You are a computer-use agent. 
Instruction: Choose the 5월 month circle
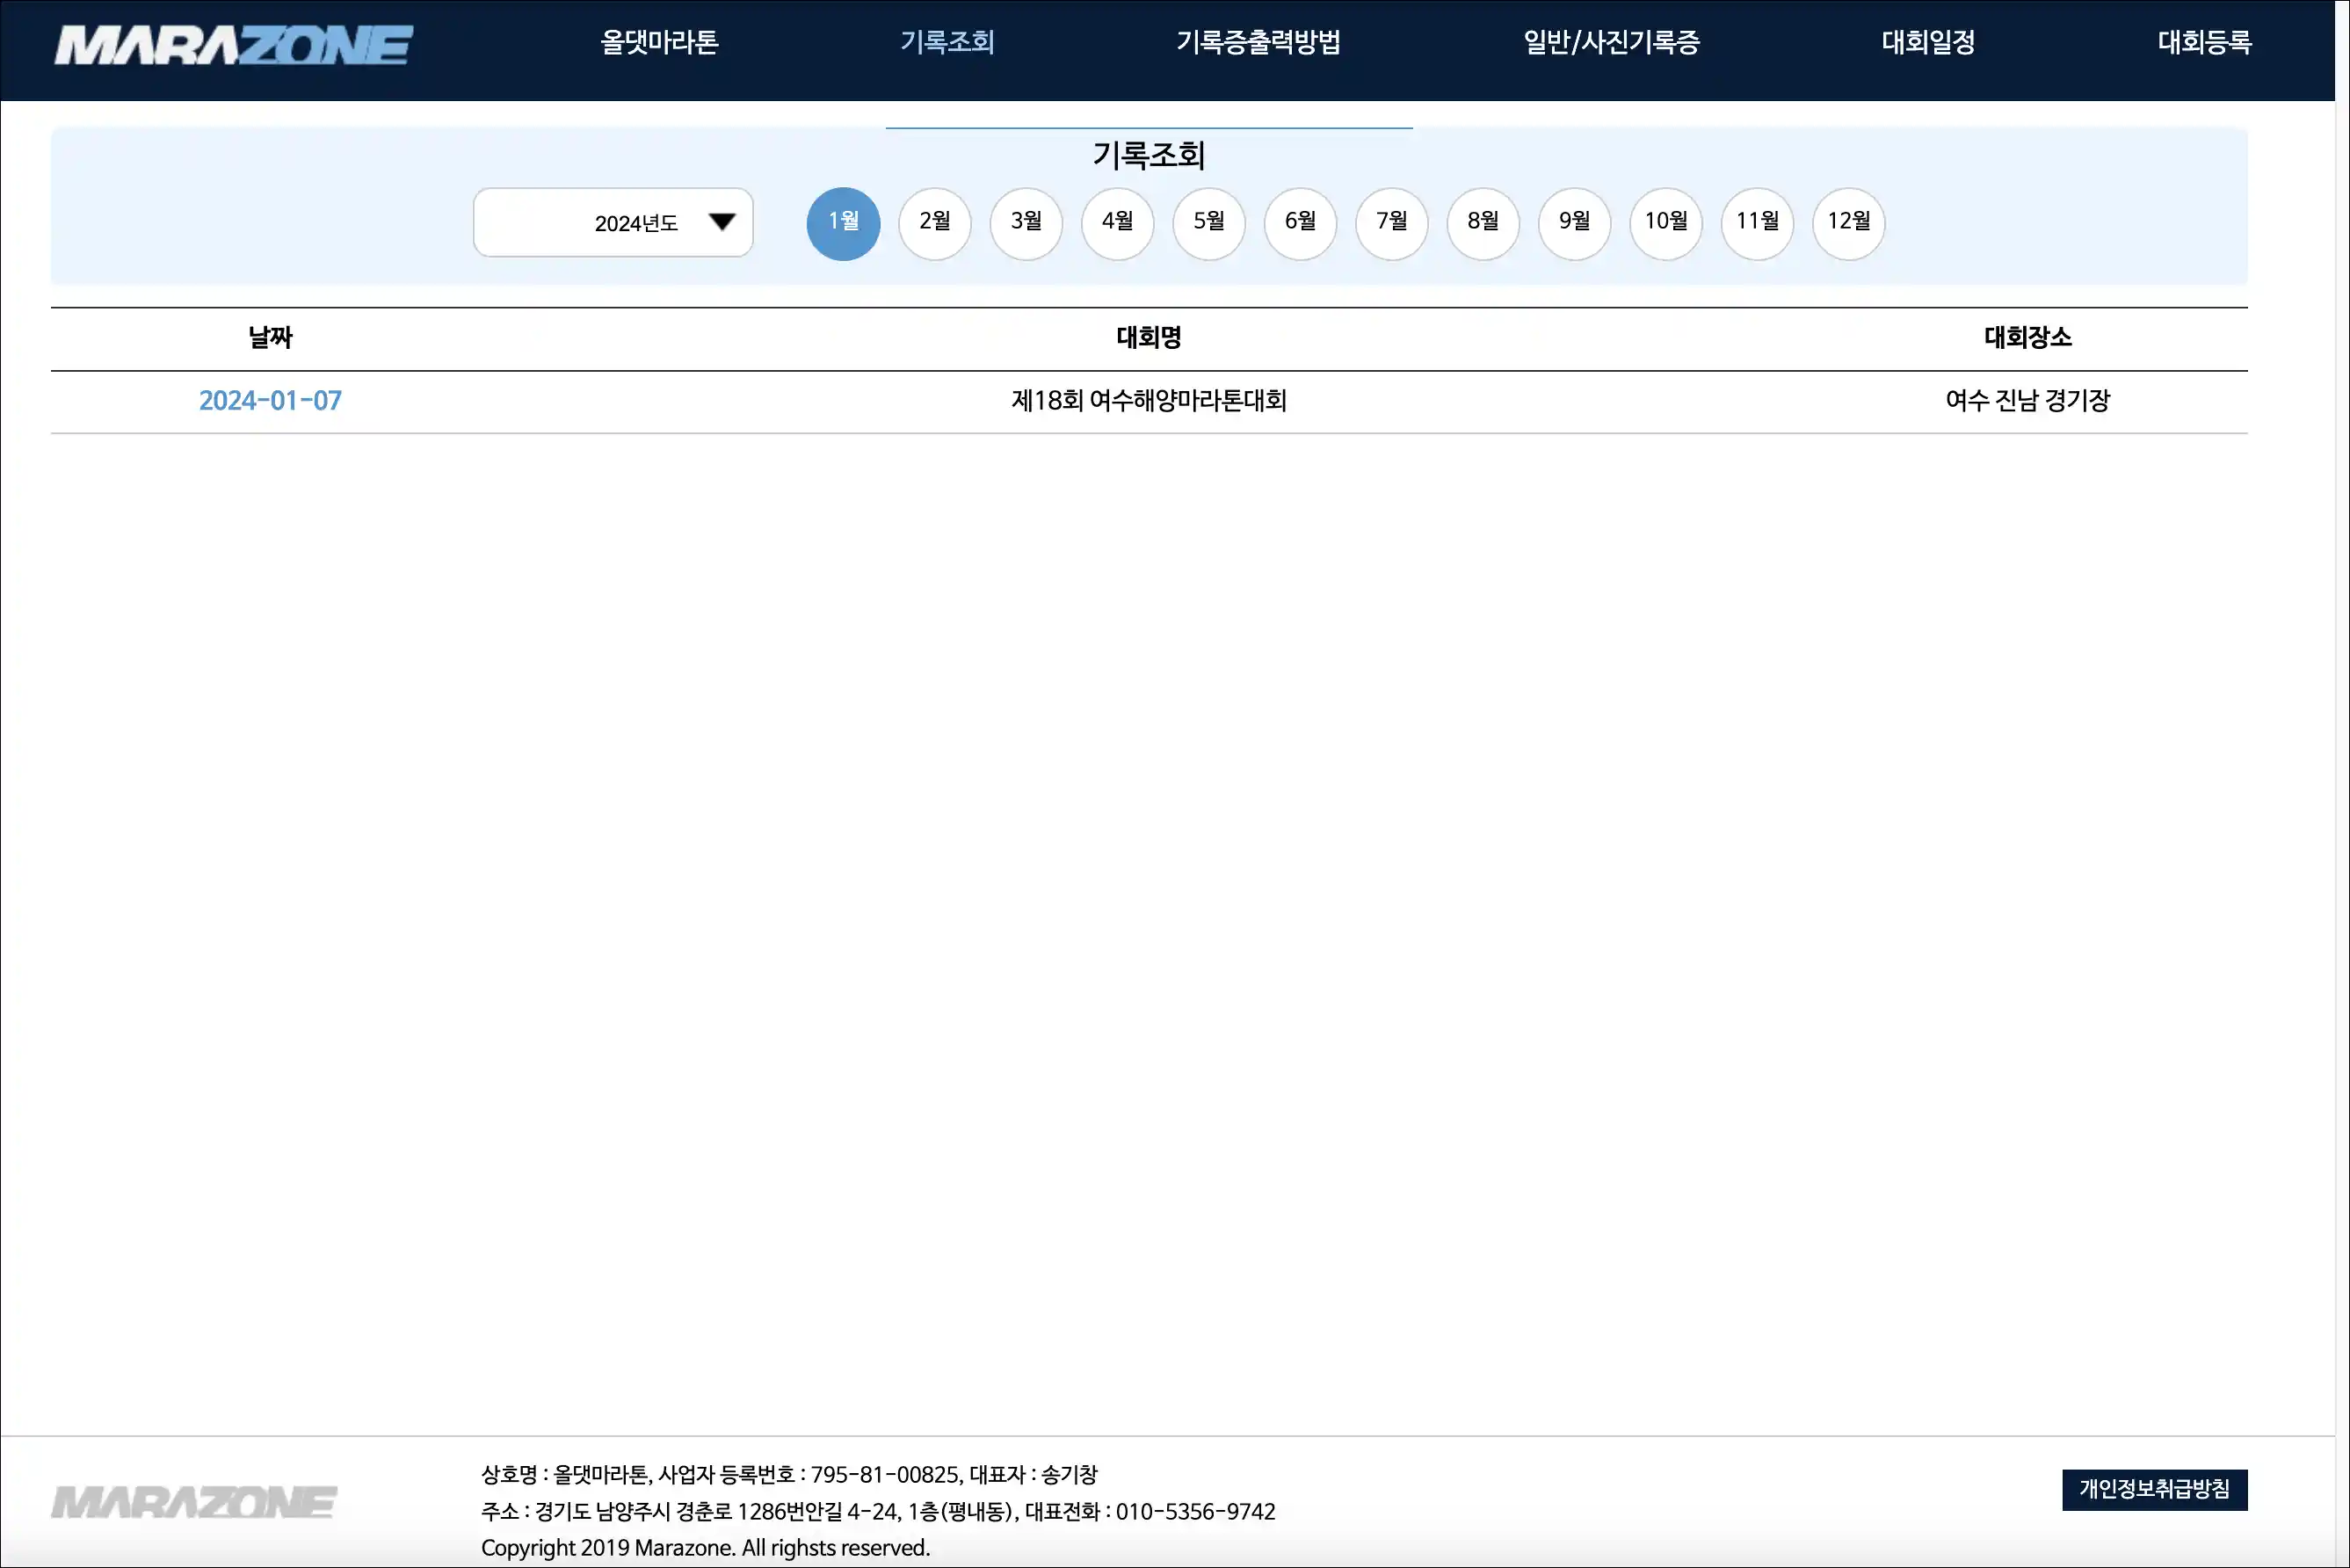(1208, 223)
